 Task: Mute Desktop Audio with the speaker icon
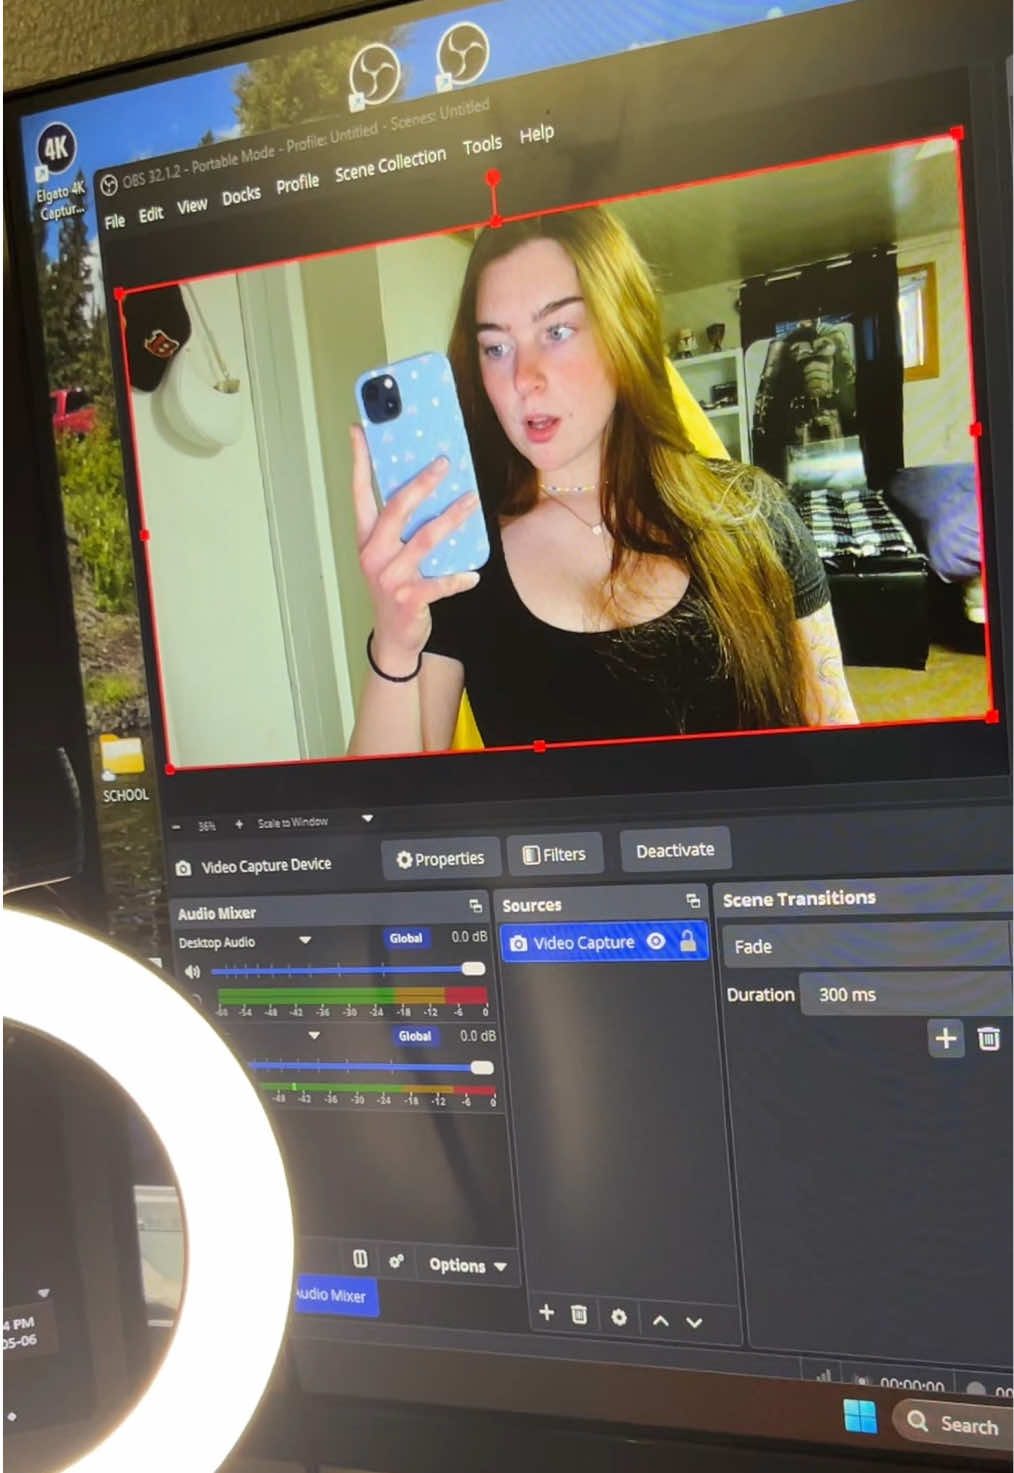pos(192,971)
